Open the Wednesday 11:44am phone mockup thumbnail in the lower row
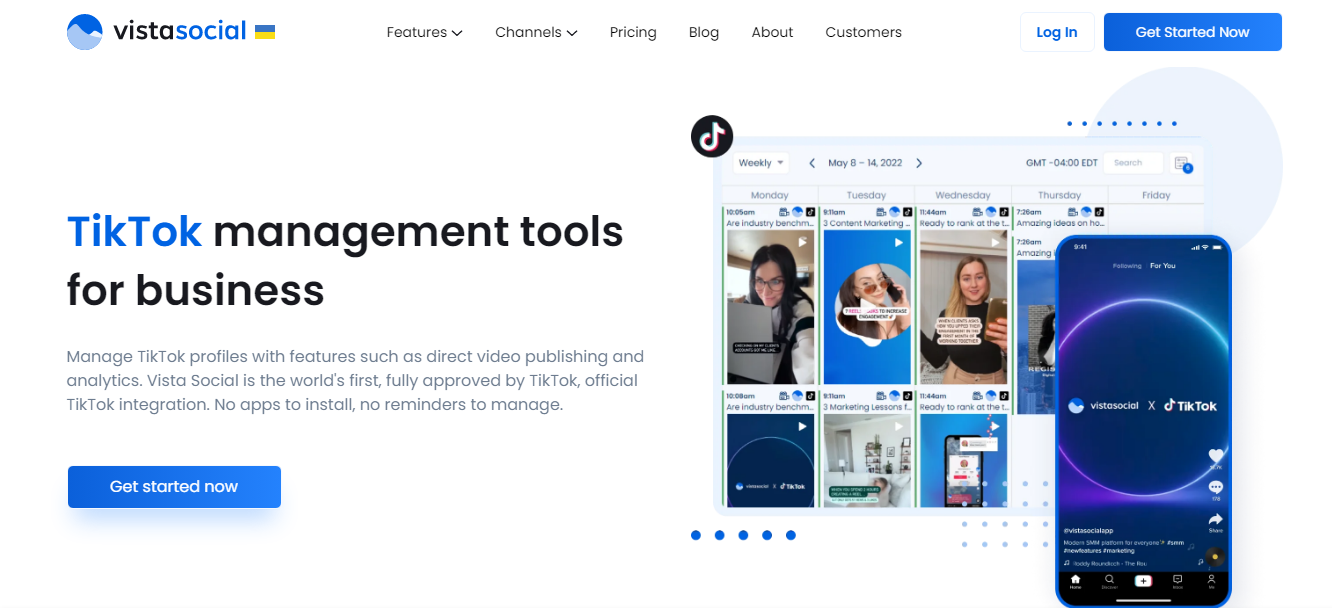 tap(962, 460)
